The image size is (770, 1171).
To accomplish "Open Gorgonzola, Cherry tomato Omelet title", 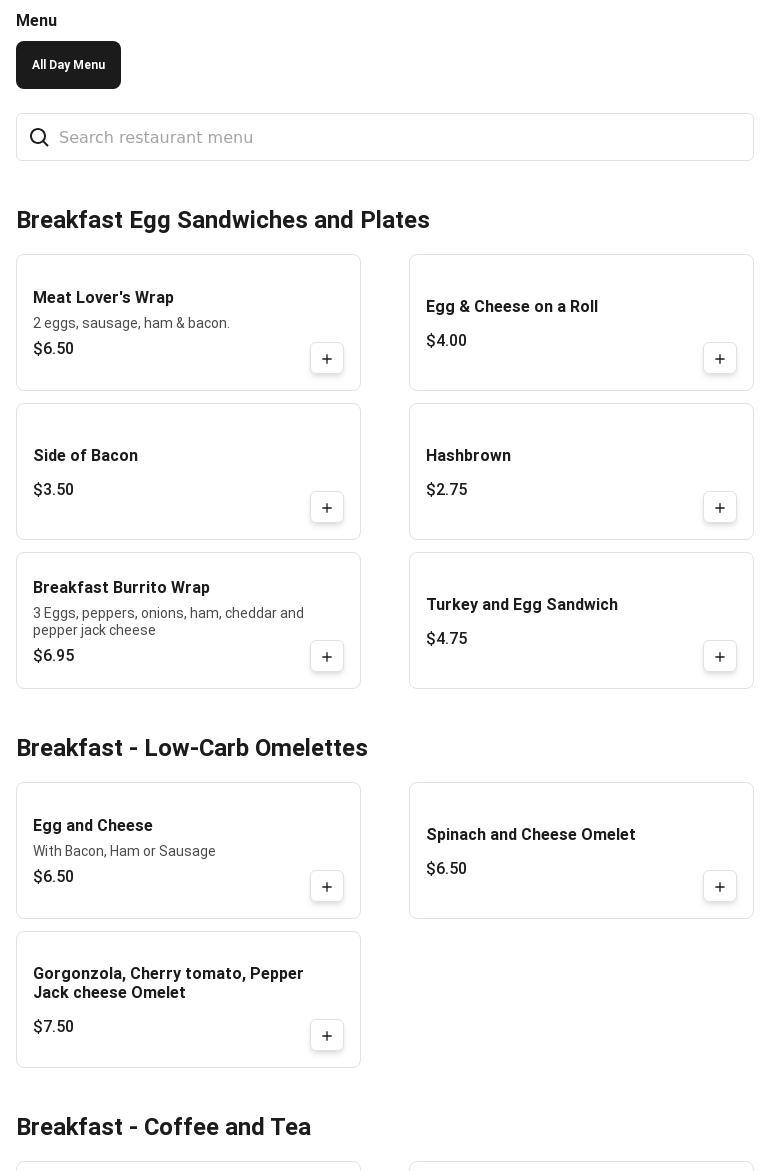I will [x=168, y=983].
